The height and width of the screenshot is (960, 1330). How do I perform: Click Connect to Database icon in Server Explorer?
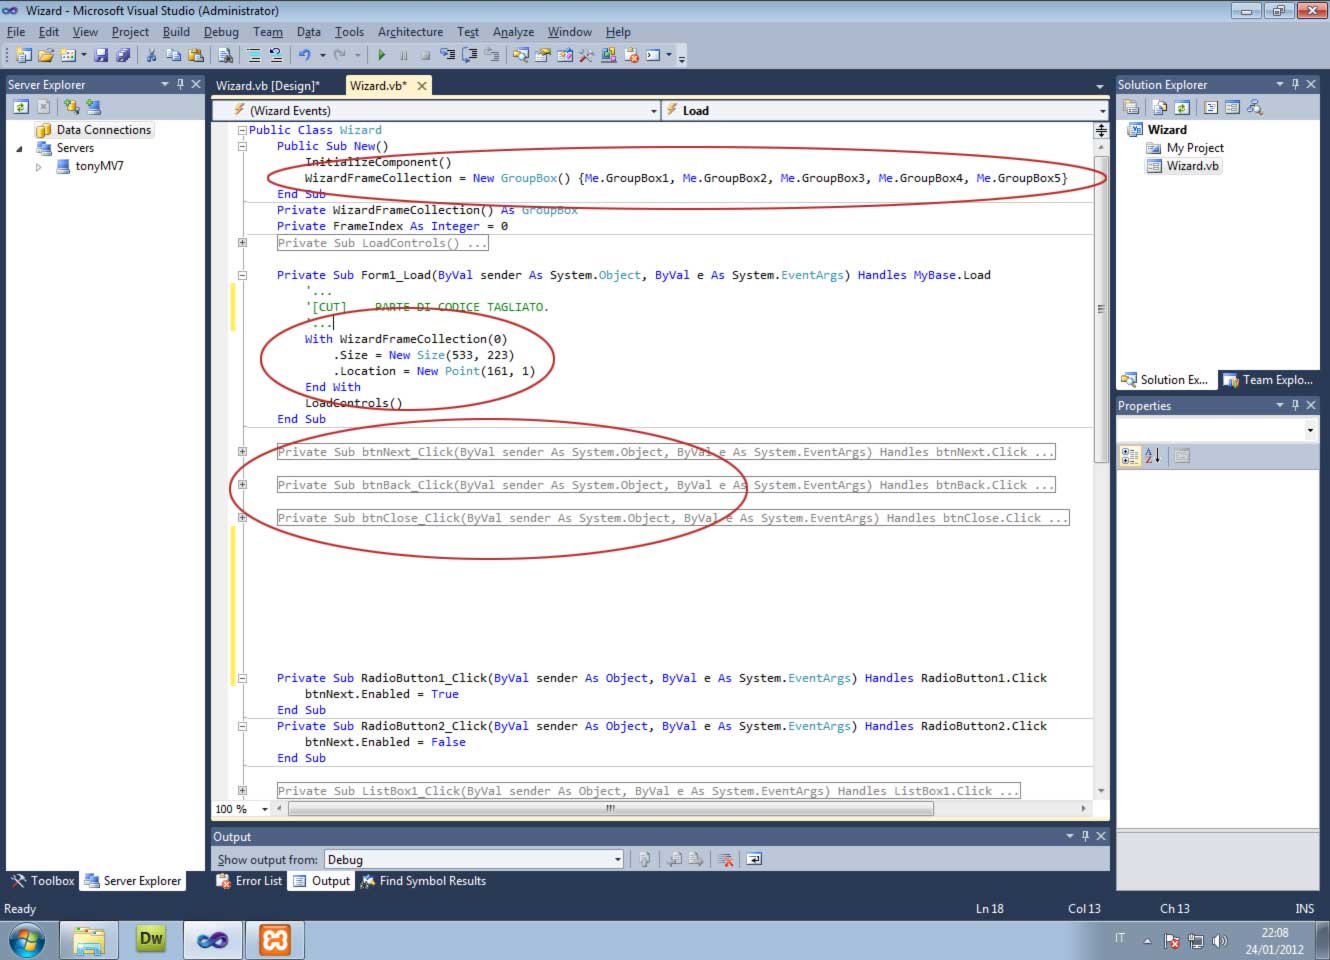pyautogui.click(x=71, y=106)
